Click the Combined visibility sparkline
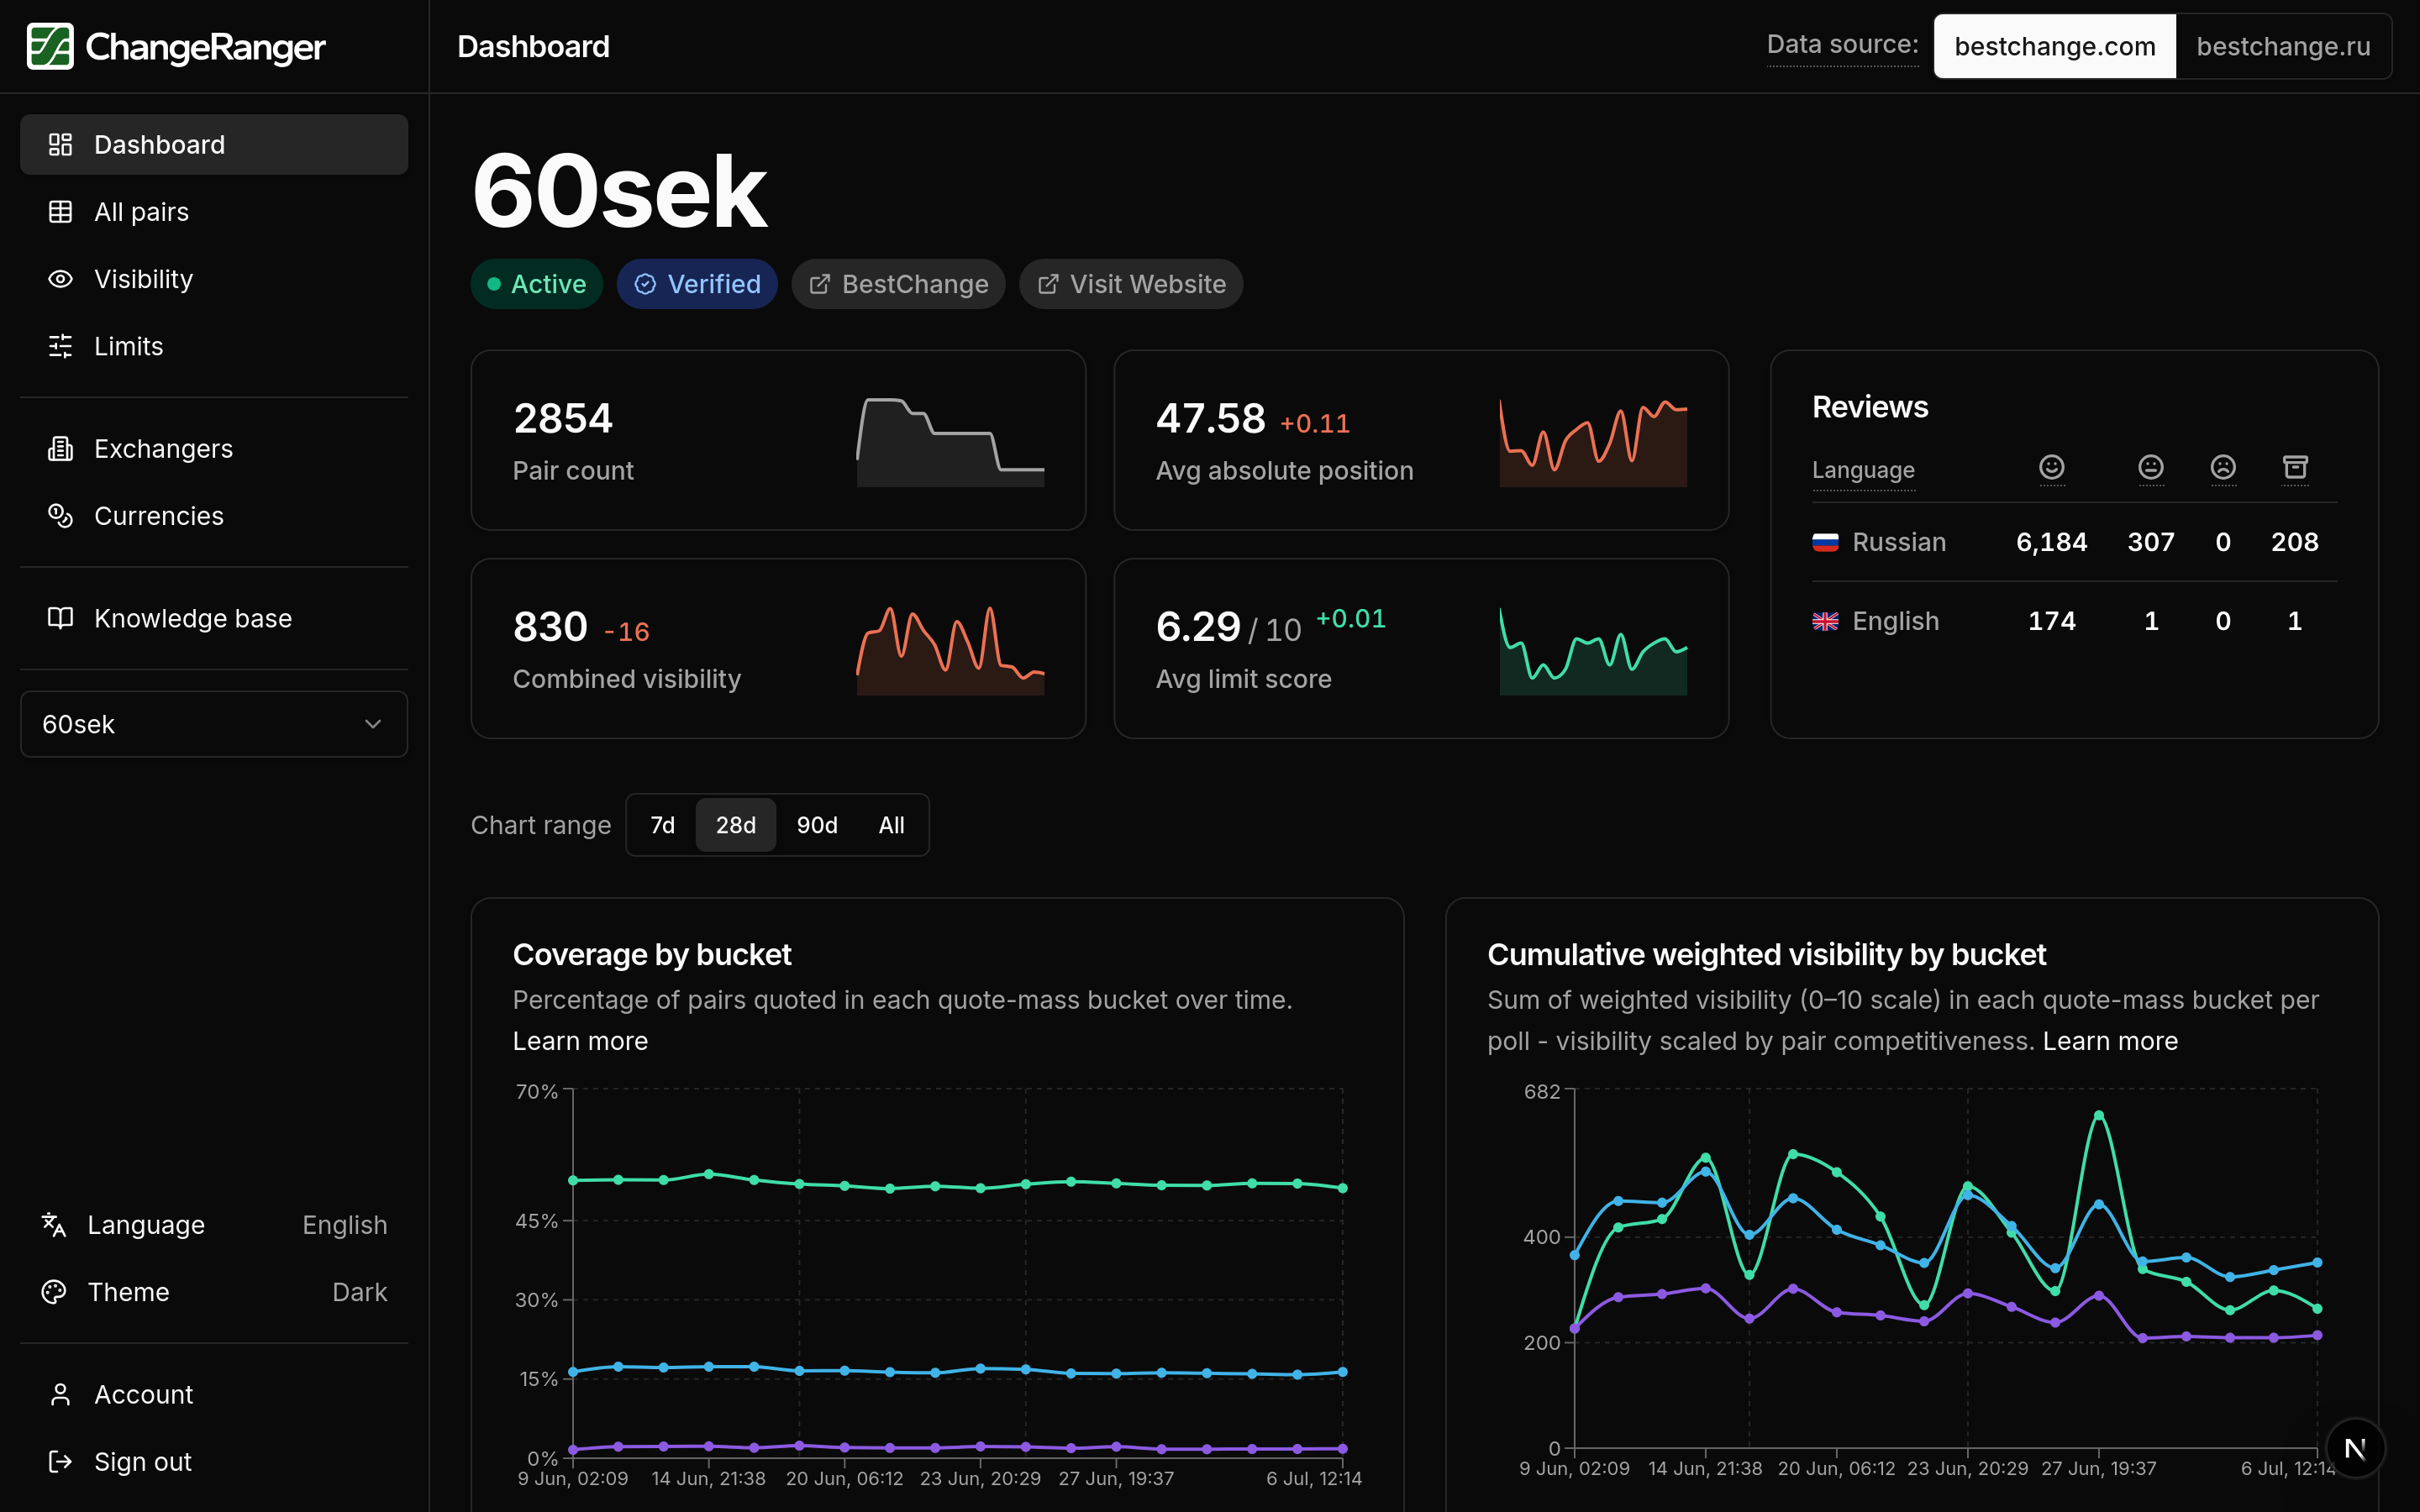Image resolution: width=2420 pixels, height=1512 pixels. point(951,649)
